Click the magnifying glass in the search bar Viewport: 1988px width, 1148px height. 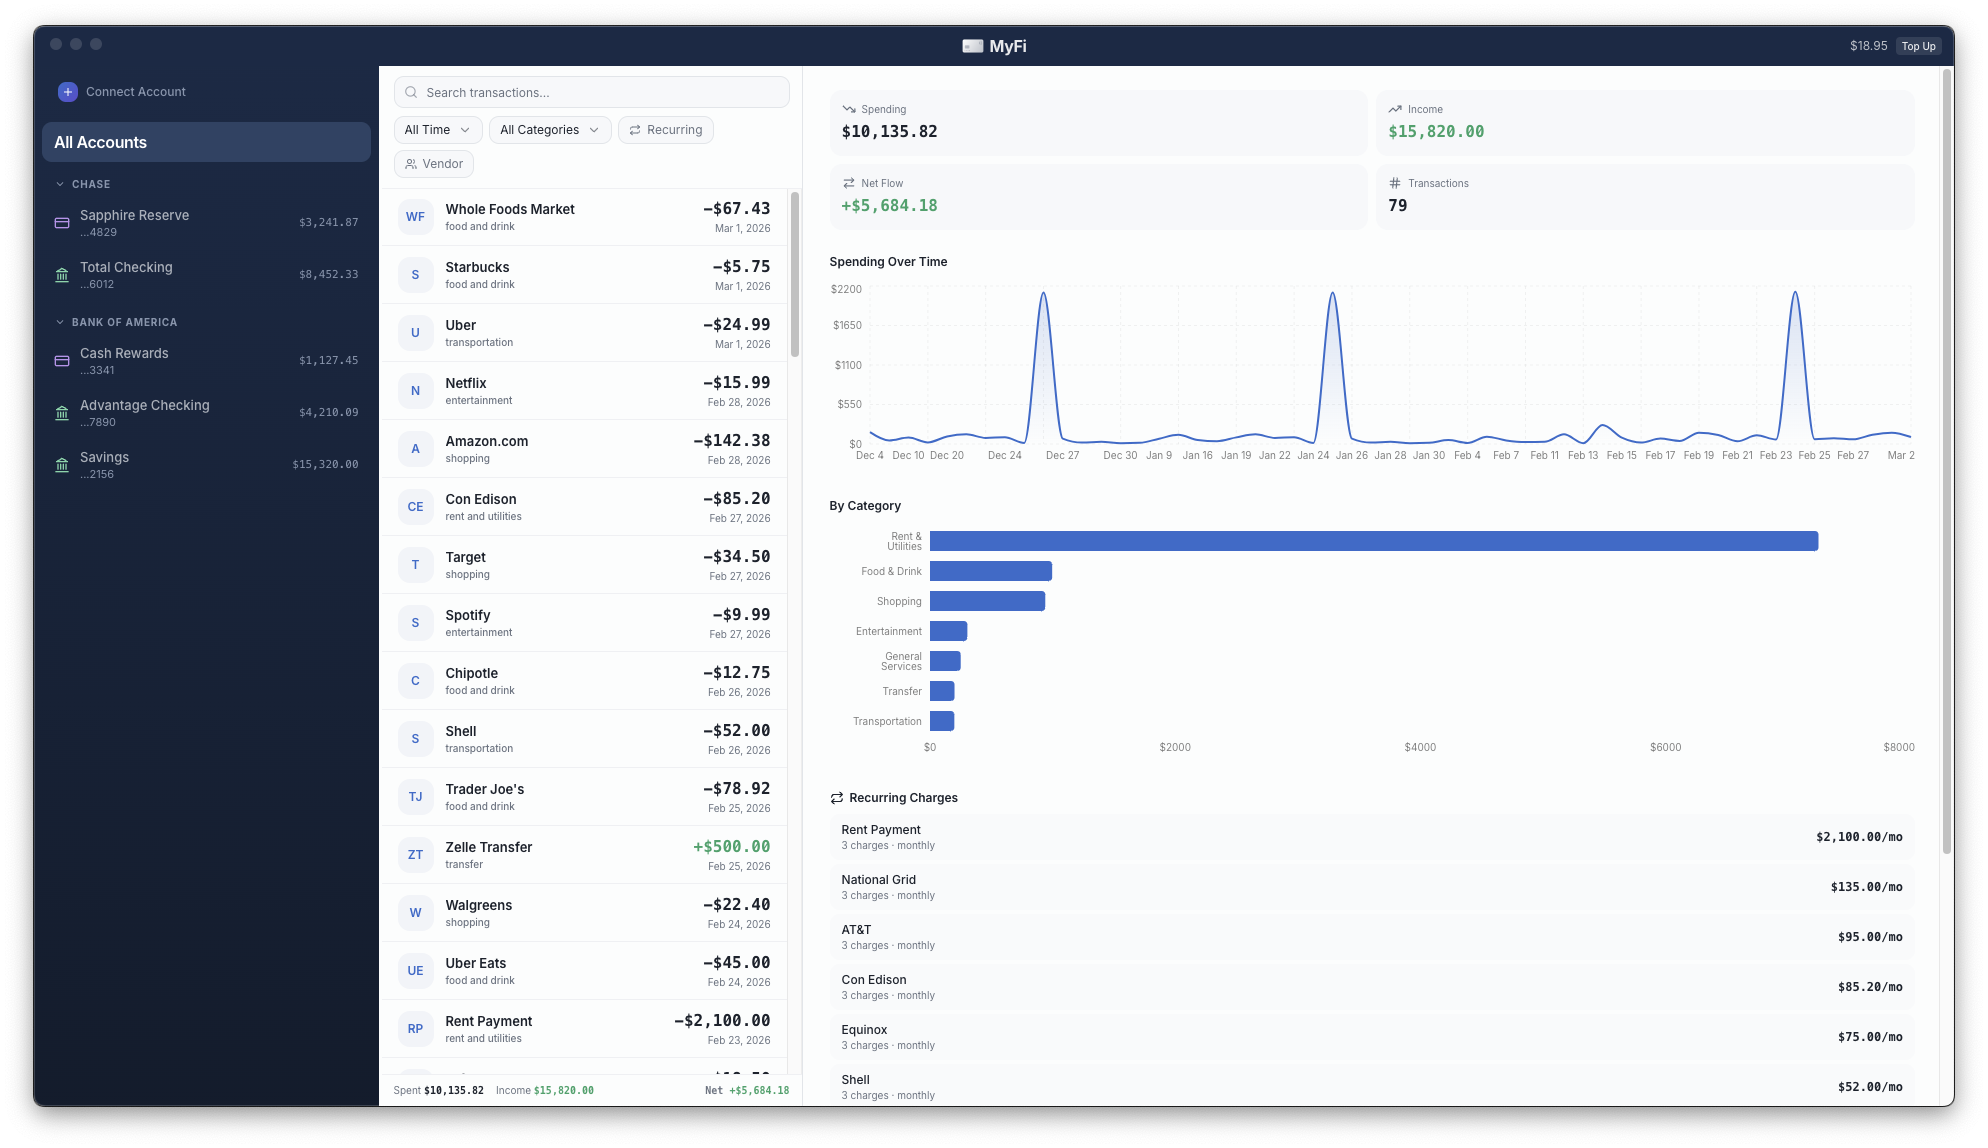pos(410,92)
